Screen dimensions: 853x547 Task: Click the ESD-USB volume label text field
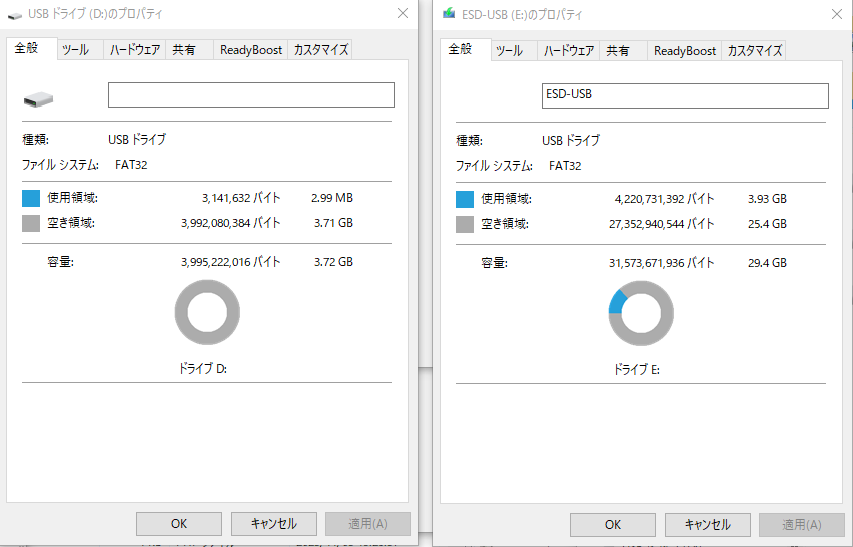pyautogui.click(x=685, y=95)
